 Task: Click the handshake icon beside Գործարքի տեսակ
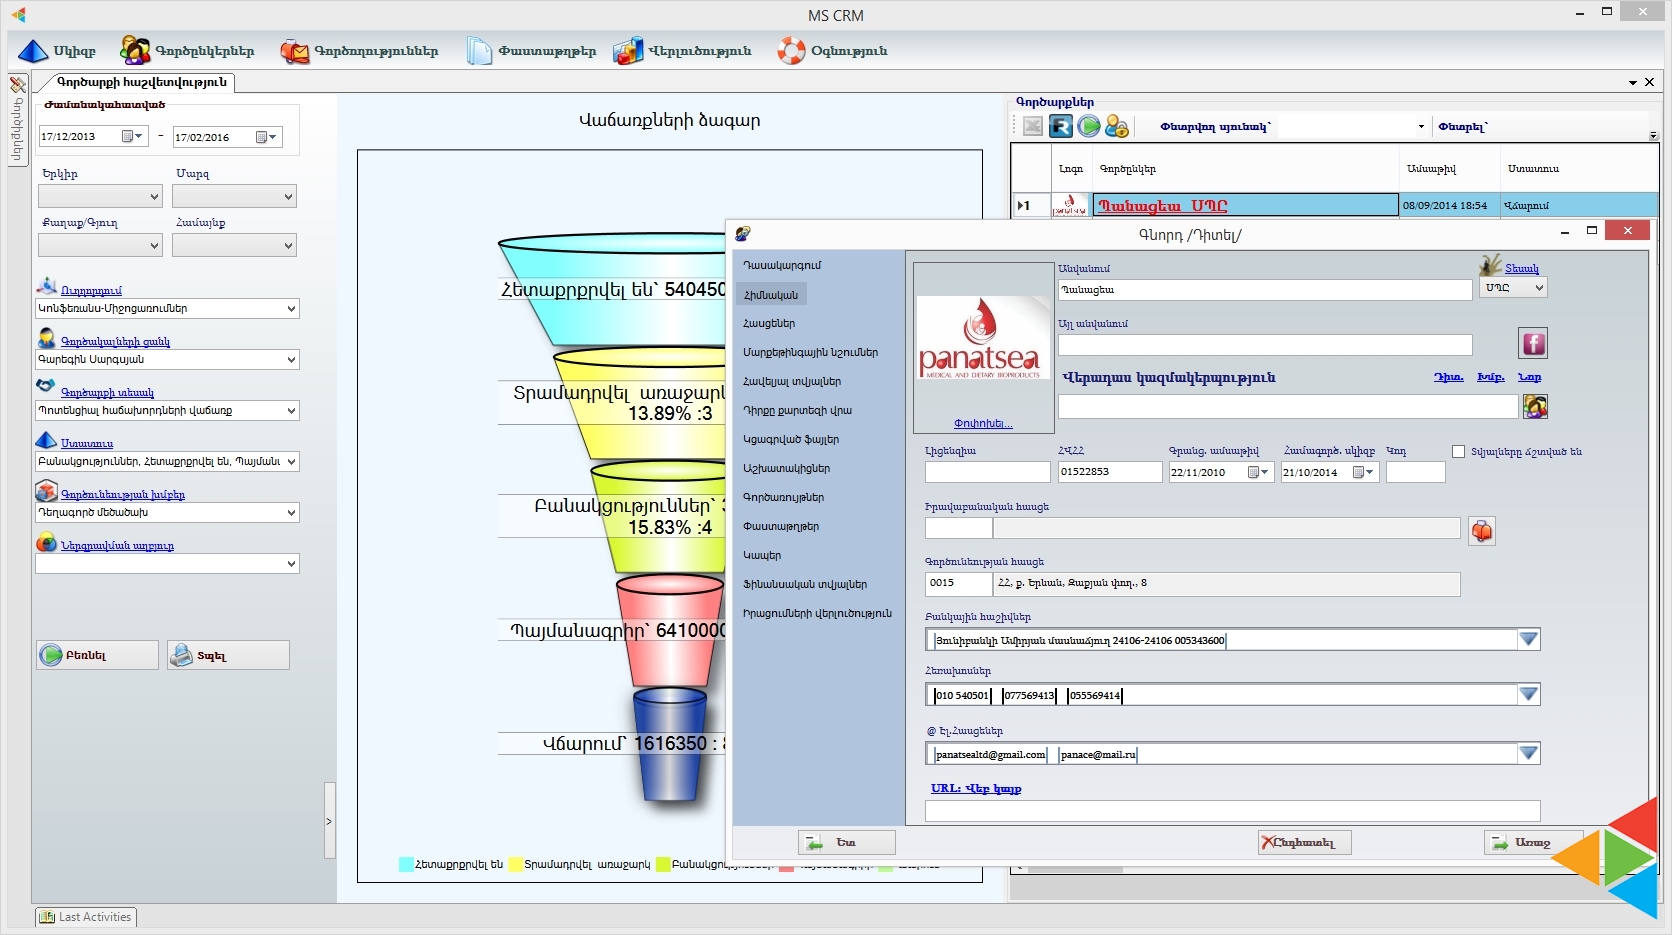[x=47, y=386]
